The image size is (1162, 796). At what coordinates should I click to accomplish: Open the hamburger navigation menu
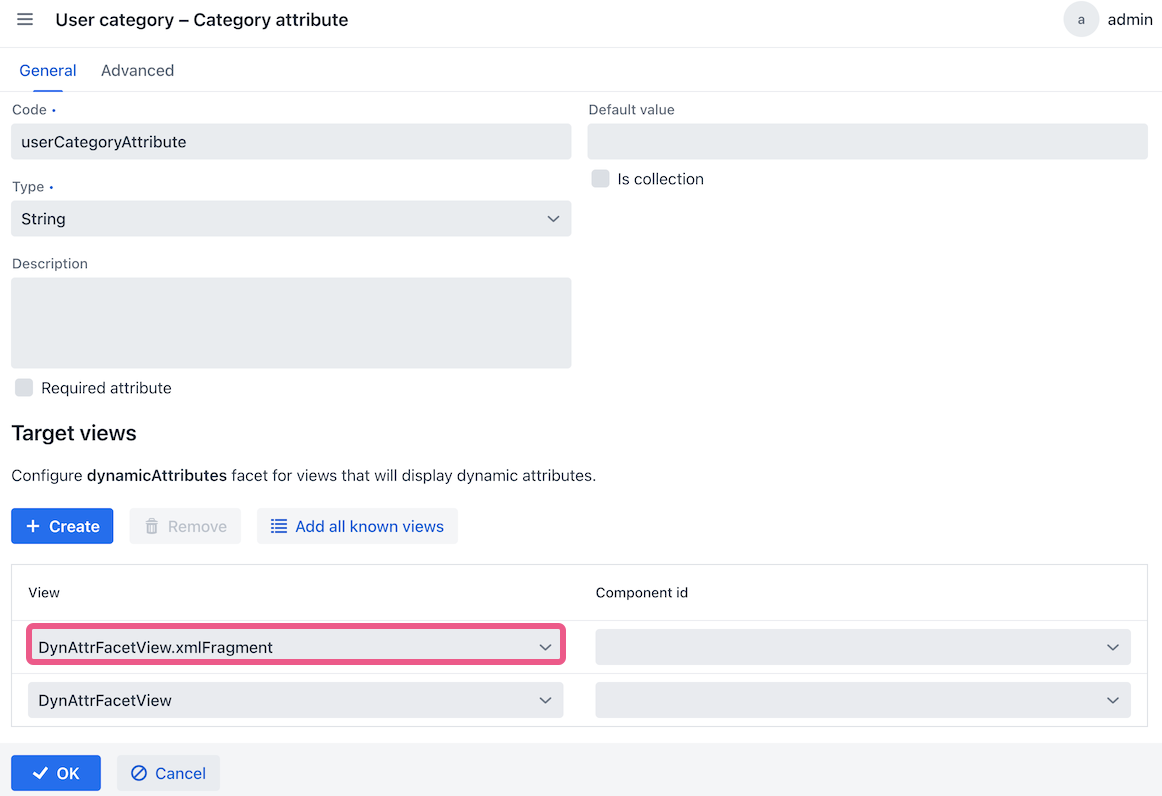(25, 20)
